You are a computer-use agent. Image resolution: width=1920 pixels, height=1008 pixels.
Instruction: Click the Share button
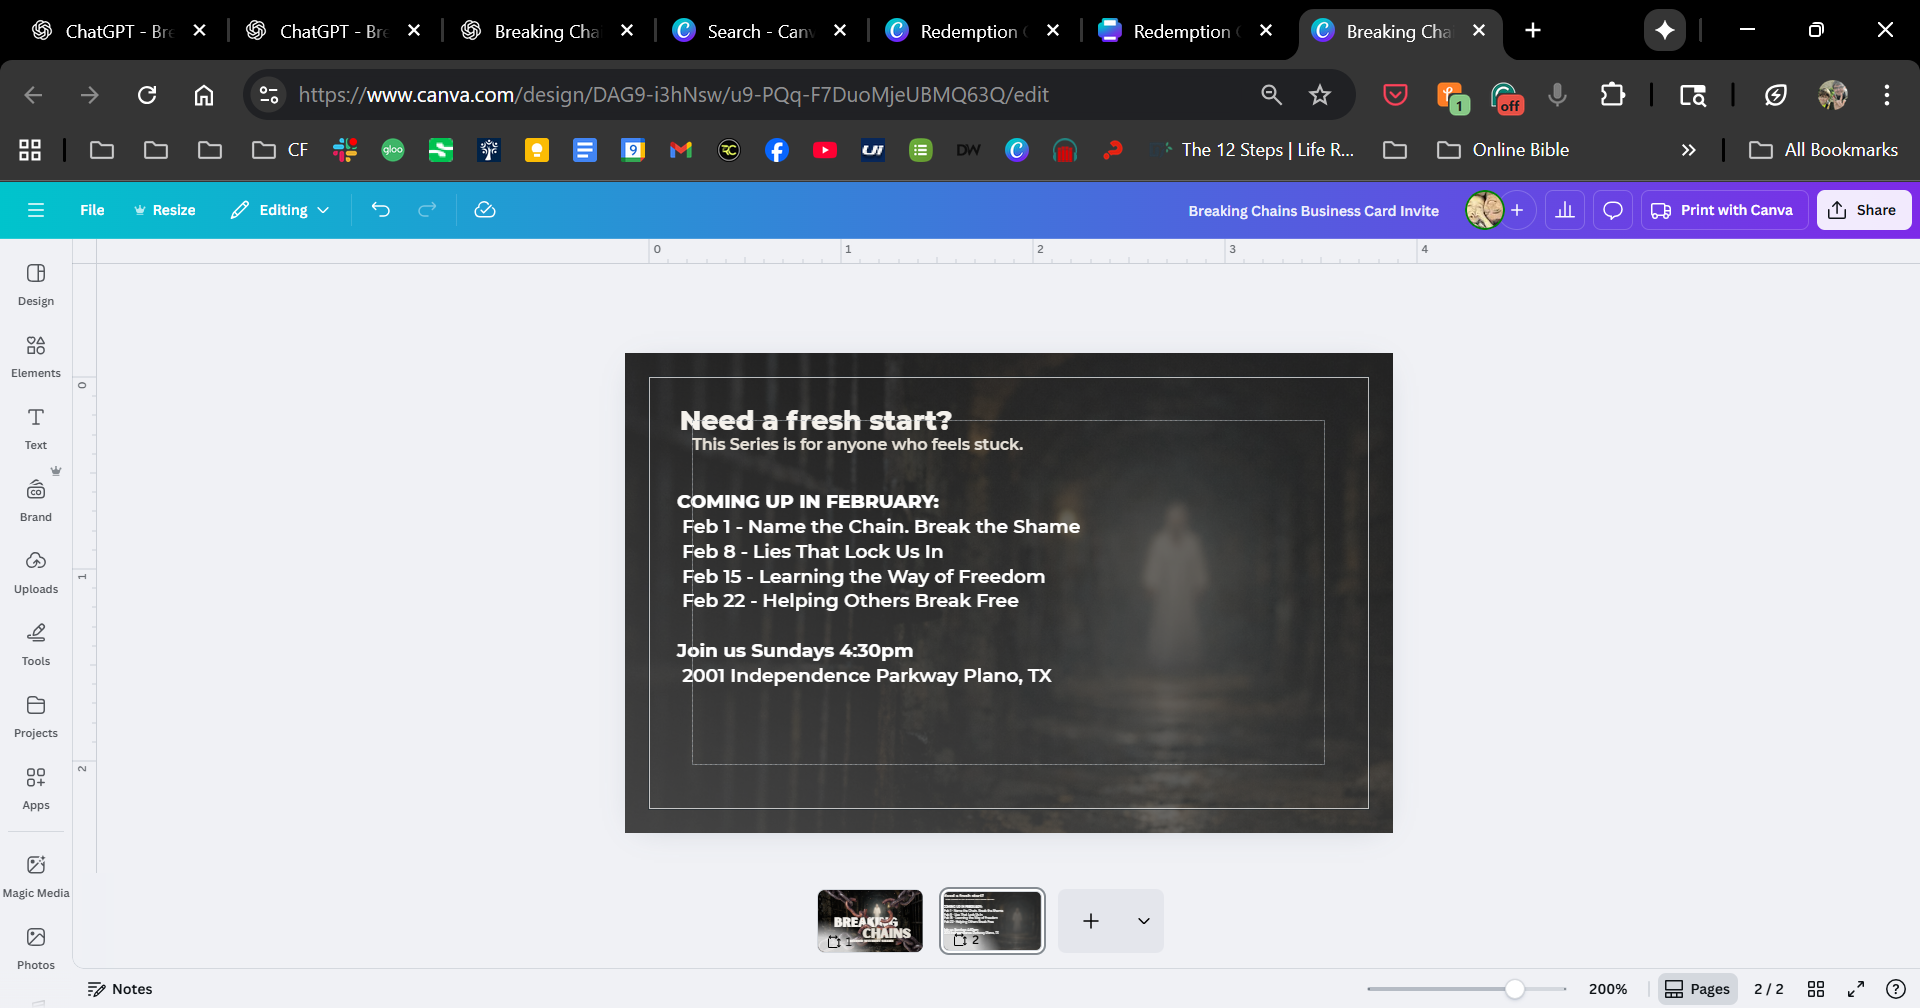pyautogui.click(x=1863, y=210)
